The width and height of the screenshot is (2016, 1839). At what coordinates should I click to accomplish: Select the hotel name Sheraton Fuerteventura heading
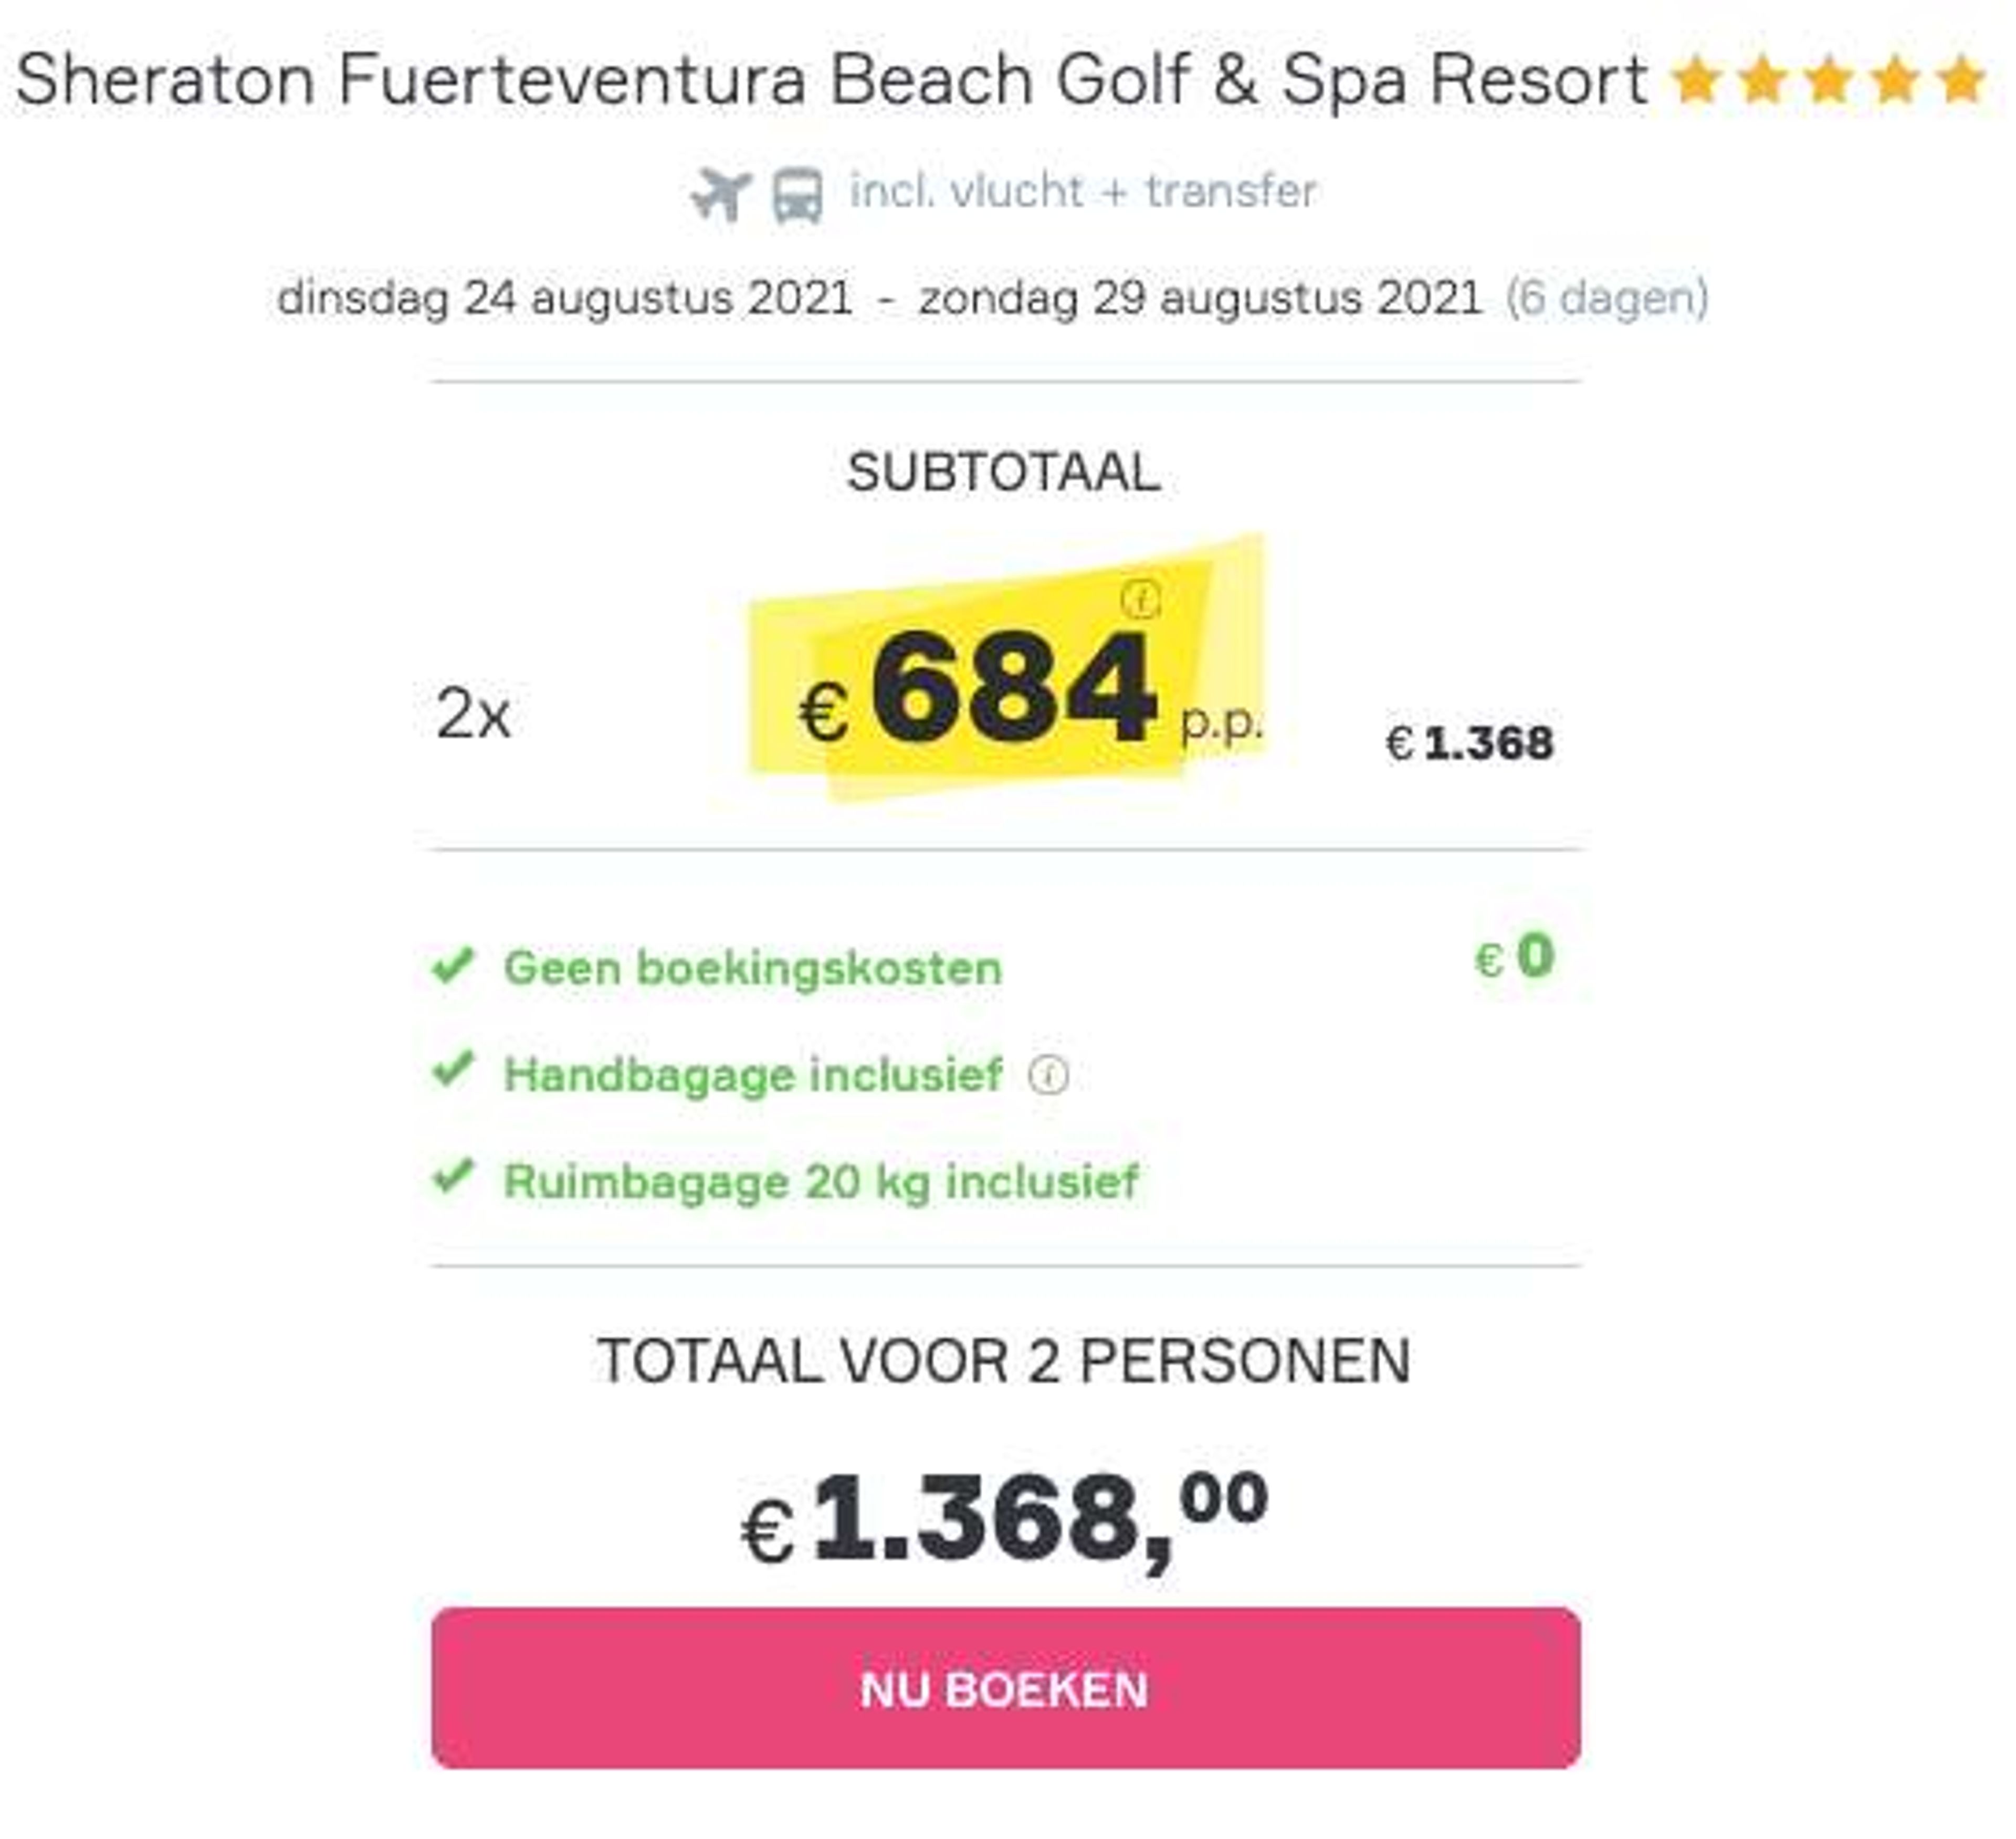[831, 80]
